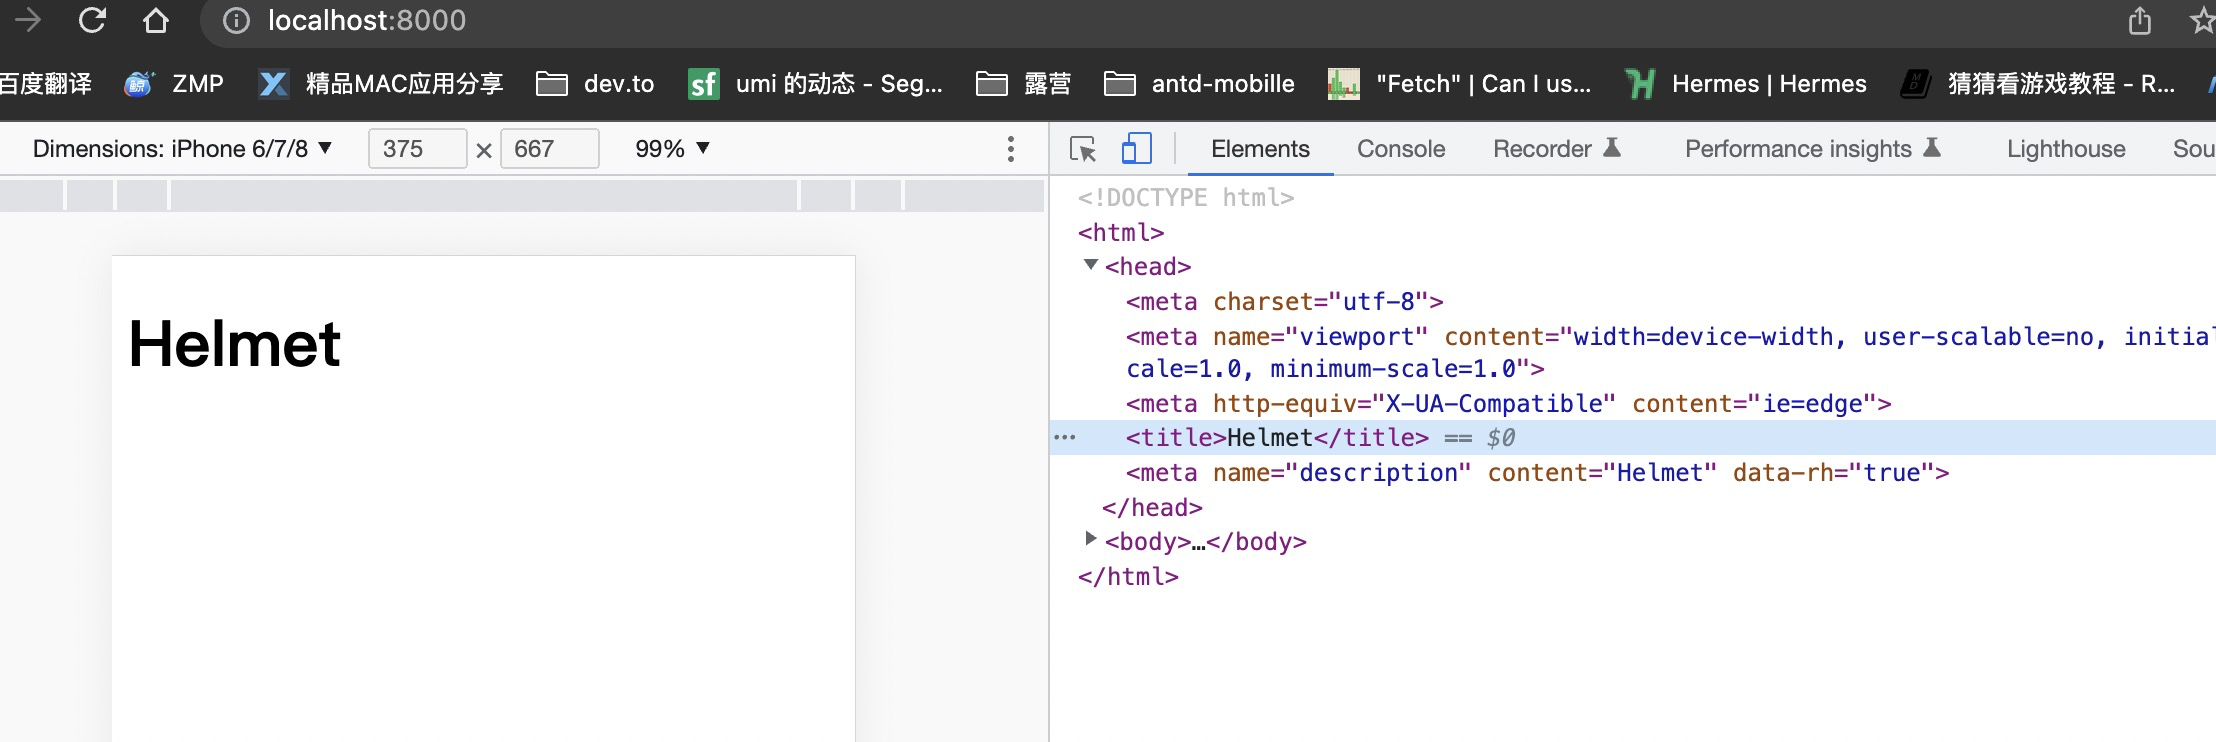Open the 精品MAC应用分享 bookmark
Image resolution: width=2216 pixels, height=742 pixels.
381,84
